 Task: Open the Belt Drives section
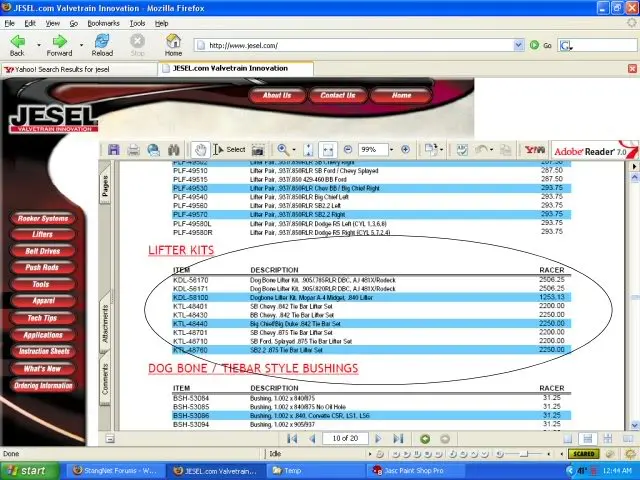(43, 251)
